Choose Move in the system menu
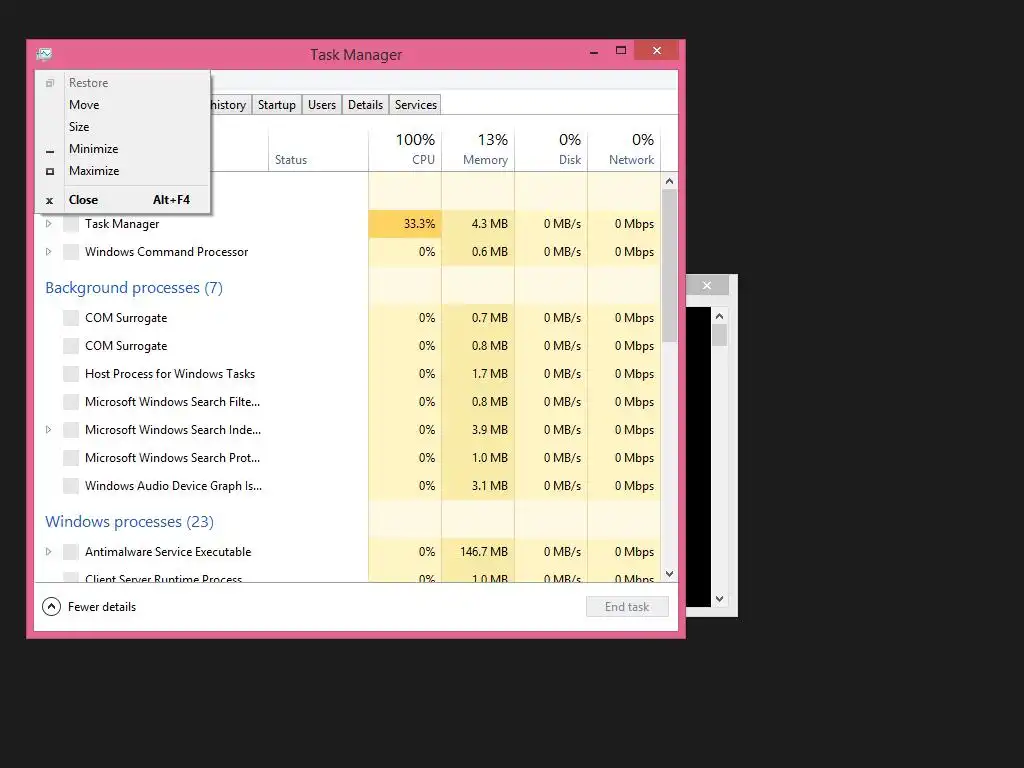Screen dimensions: 1024x768 [123, 105]
